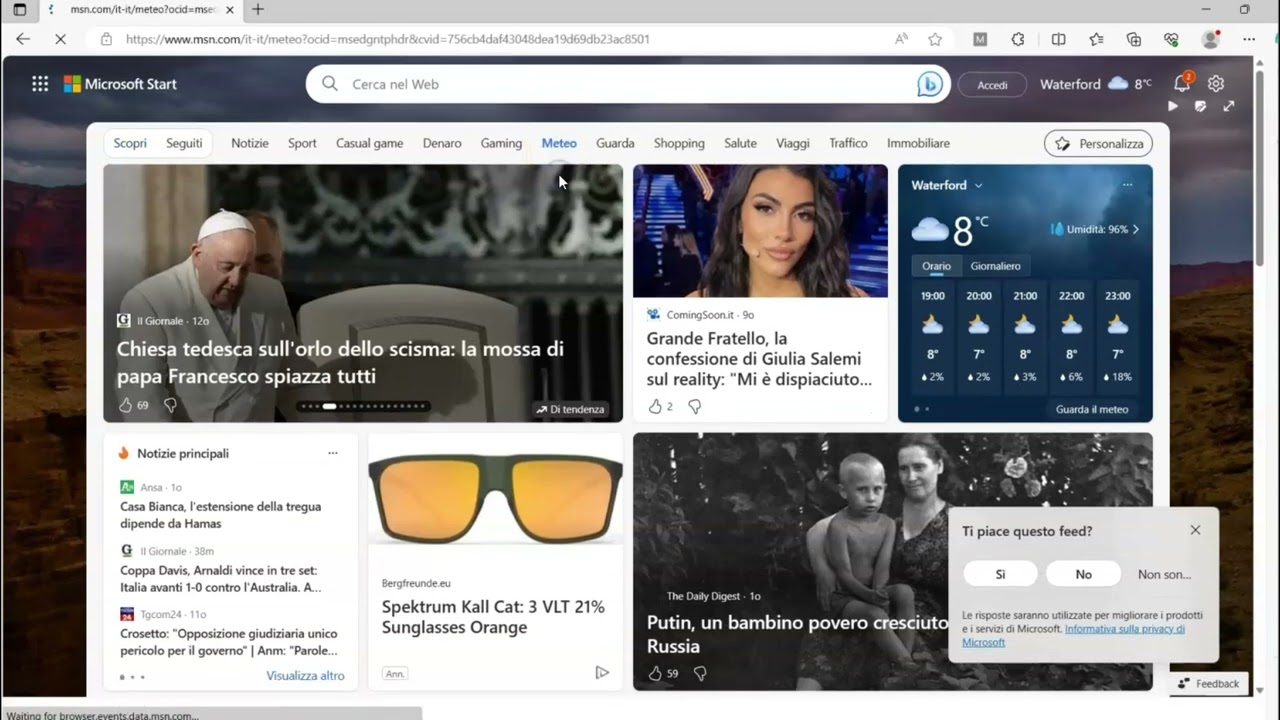Image resolution: width=1280 pixels, height=720 pixels.
Task: Switch weather card to Orario view
Action: coord(936,266)
